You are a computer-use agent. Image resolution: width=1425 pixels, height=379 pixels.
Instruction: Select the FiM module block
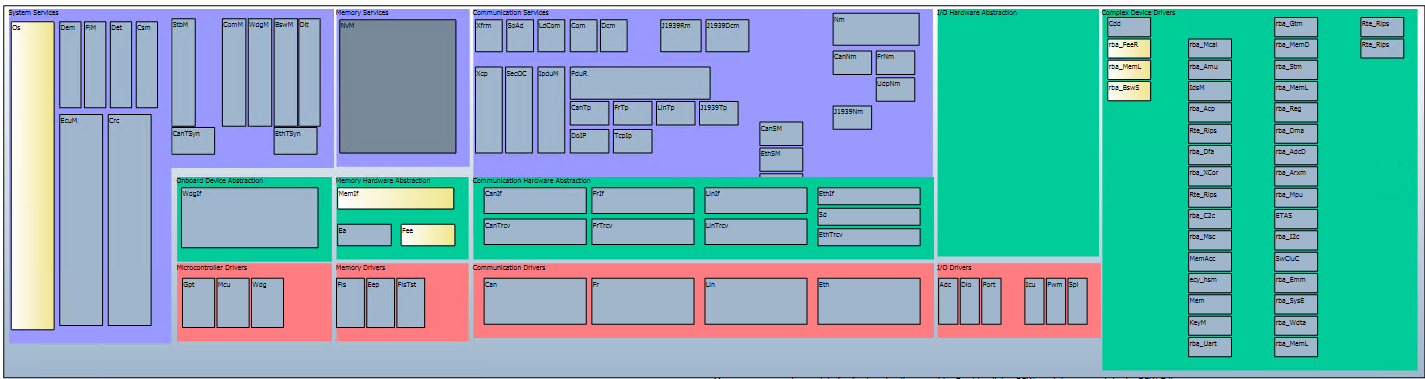coord(95,64)
